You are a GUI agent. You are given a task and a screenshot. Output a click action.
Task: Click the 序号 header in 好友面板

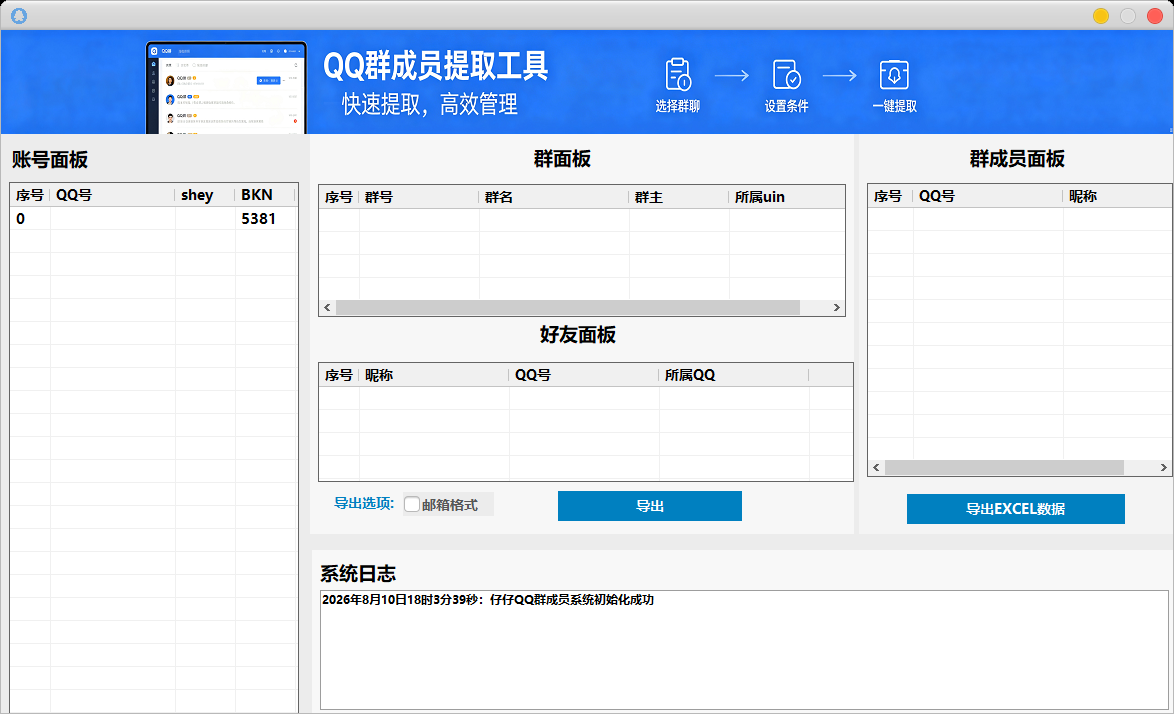(338, 375)
